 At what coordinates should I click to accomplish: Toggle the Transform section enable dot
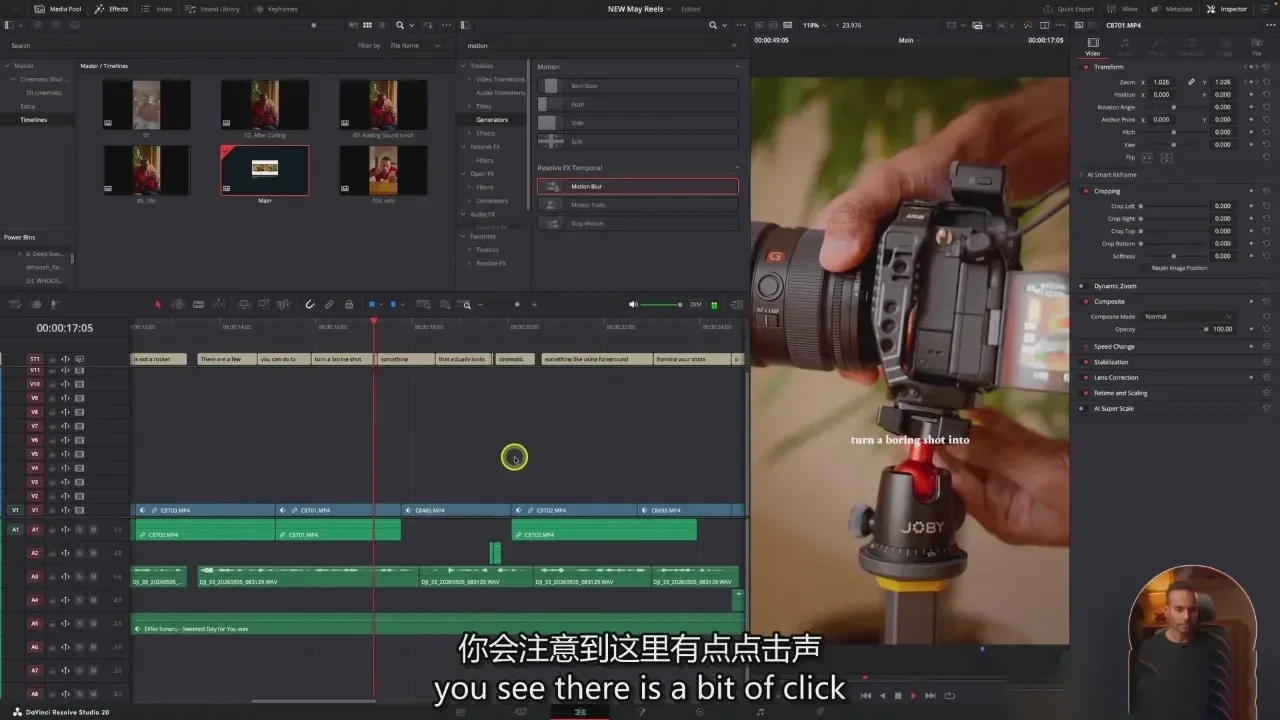1086,67
